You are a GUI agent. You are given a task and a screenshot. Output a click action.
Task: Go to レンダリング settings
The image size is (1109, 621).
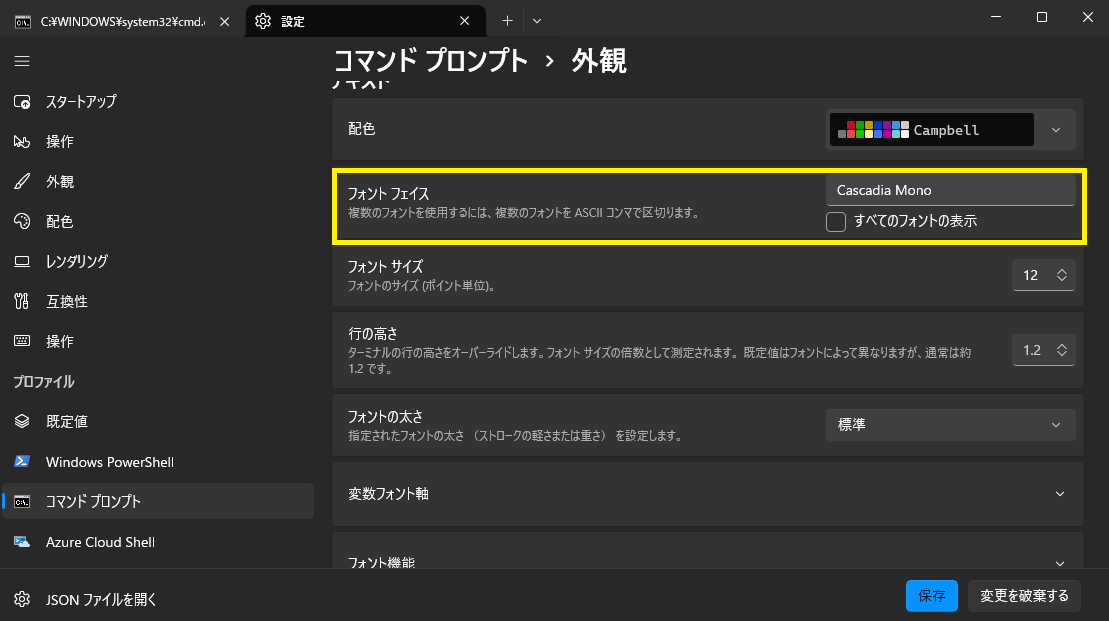coord(76,262)
